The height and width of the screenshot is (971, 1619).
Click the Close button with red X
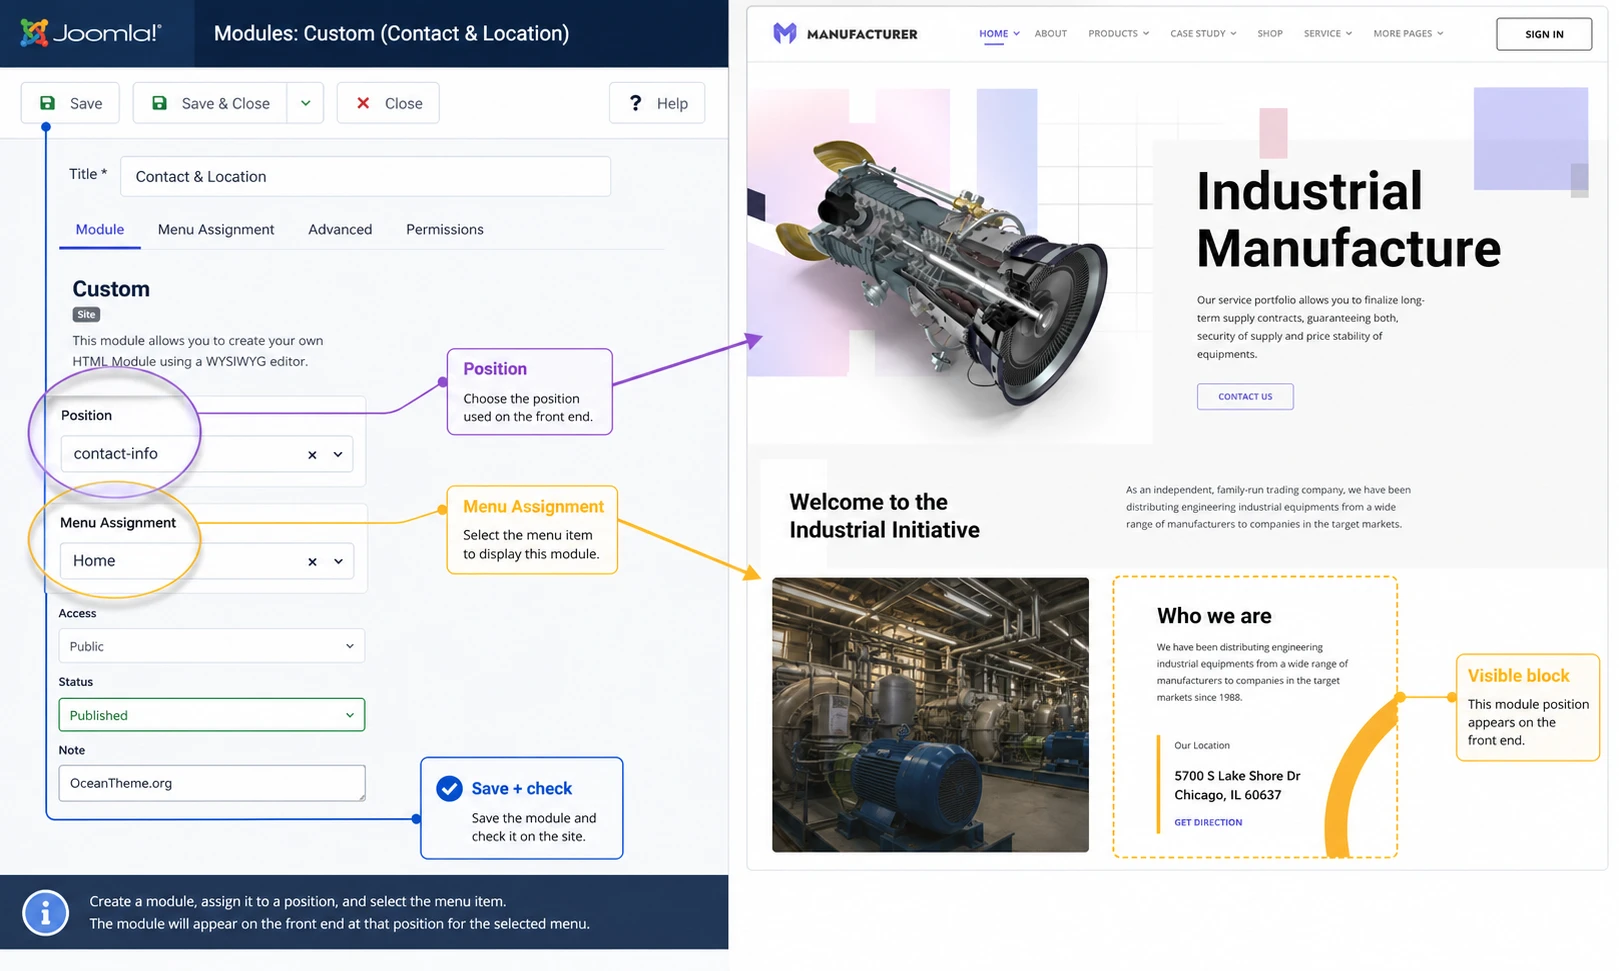(x=388, y=103)
